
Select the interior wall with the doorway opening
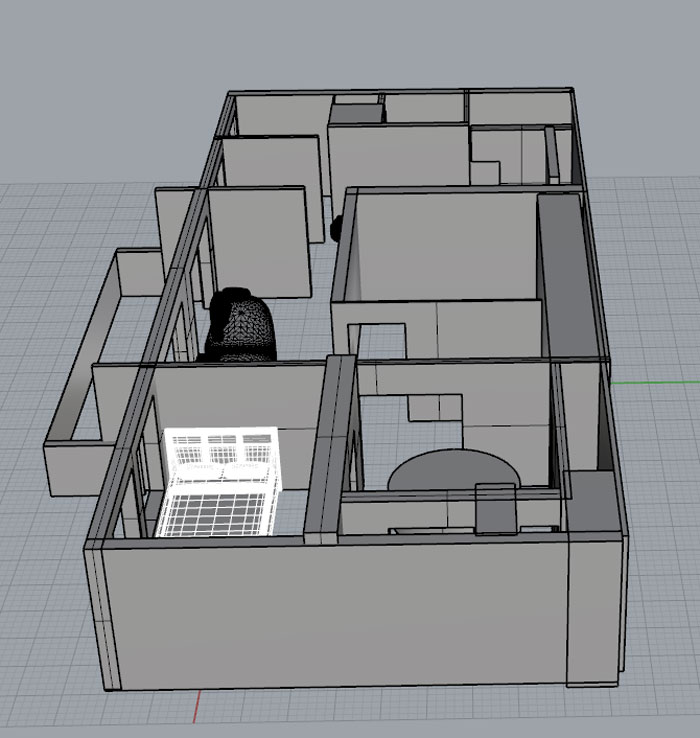click(435, 329)
